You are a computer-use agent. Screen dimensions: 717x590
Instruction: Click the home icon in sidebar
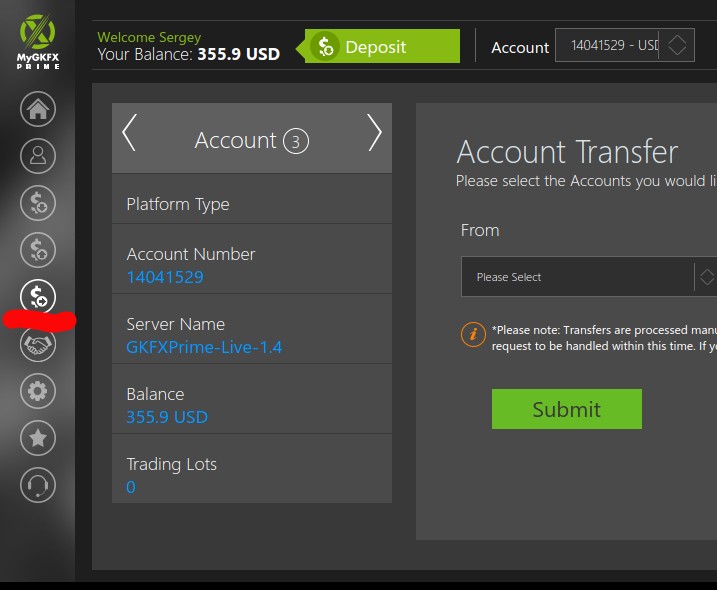tap(38, 108)
